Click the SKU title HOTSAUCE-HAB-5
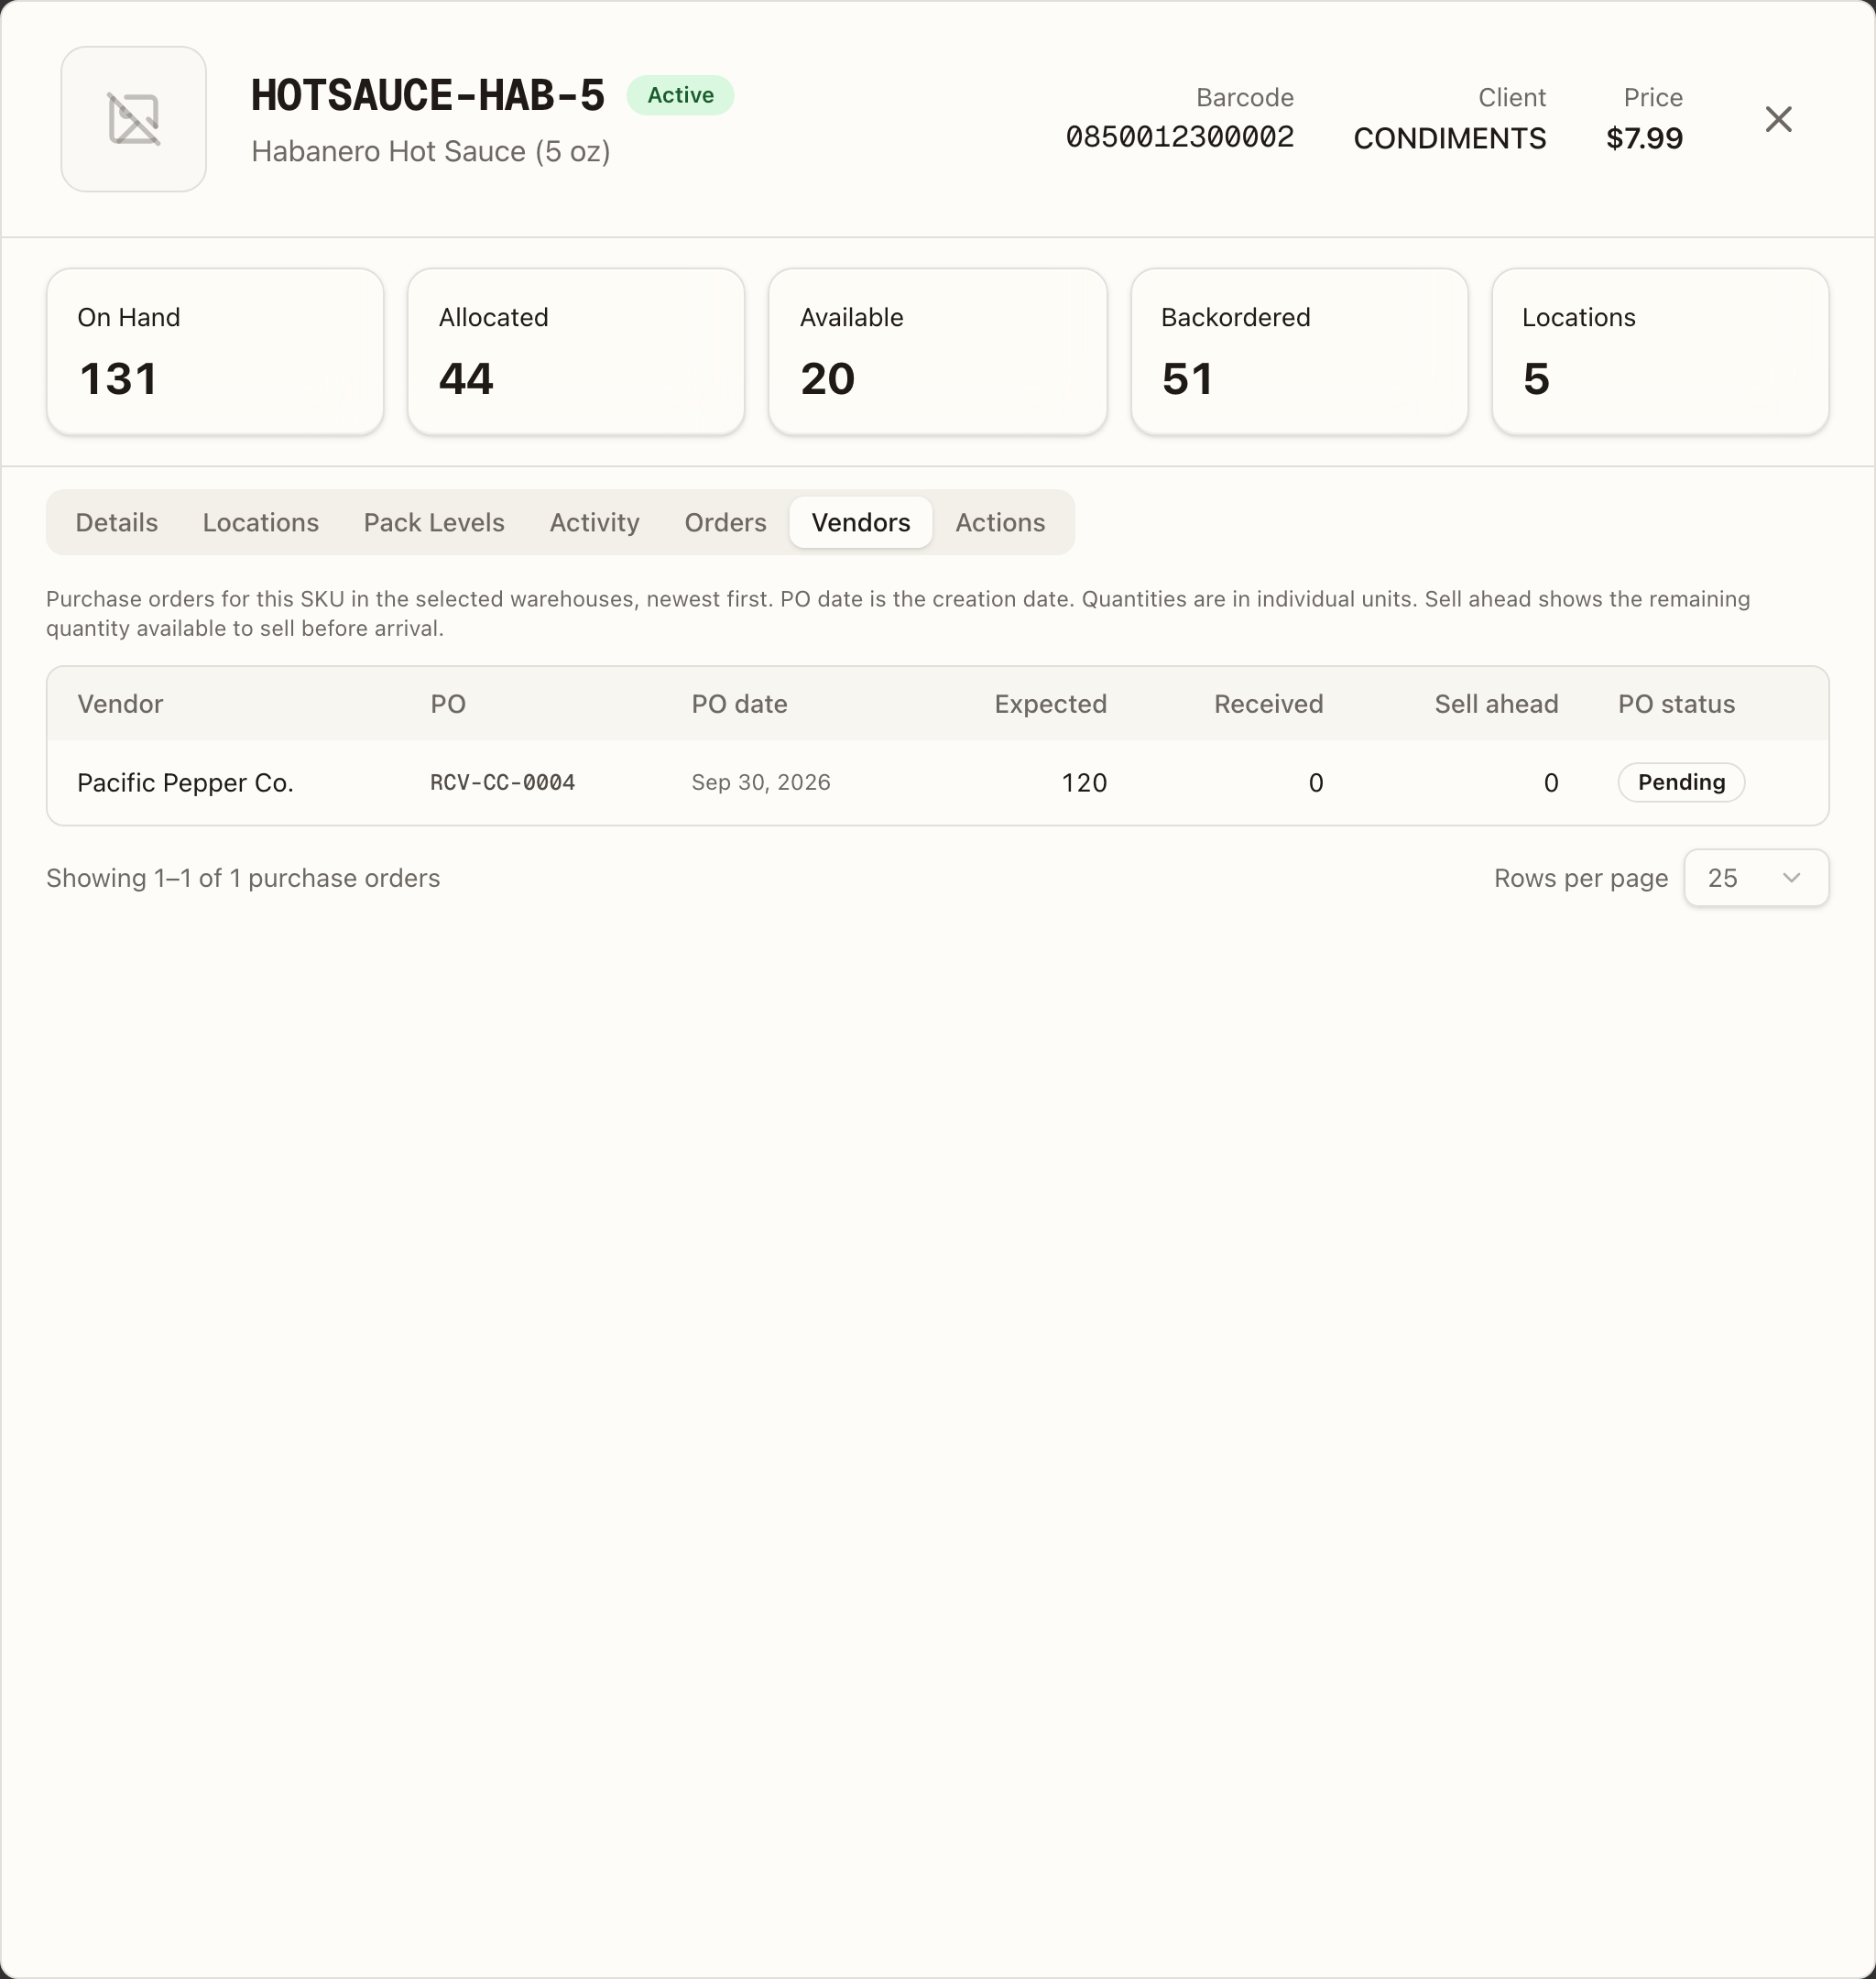The image size is (1876, 1979). coord(427,95)
